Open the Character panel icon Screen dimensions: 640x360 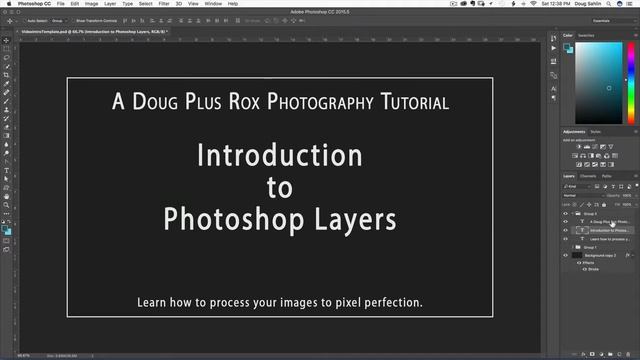click(553, 89)
